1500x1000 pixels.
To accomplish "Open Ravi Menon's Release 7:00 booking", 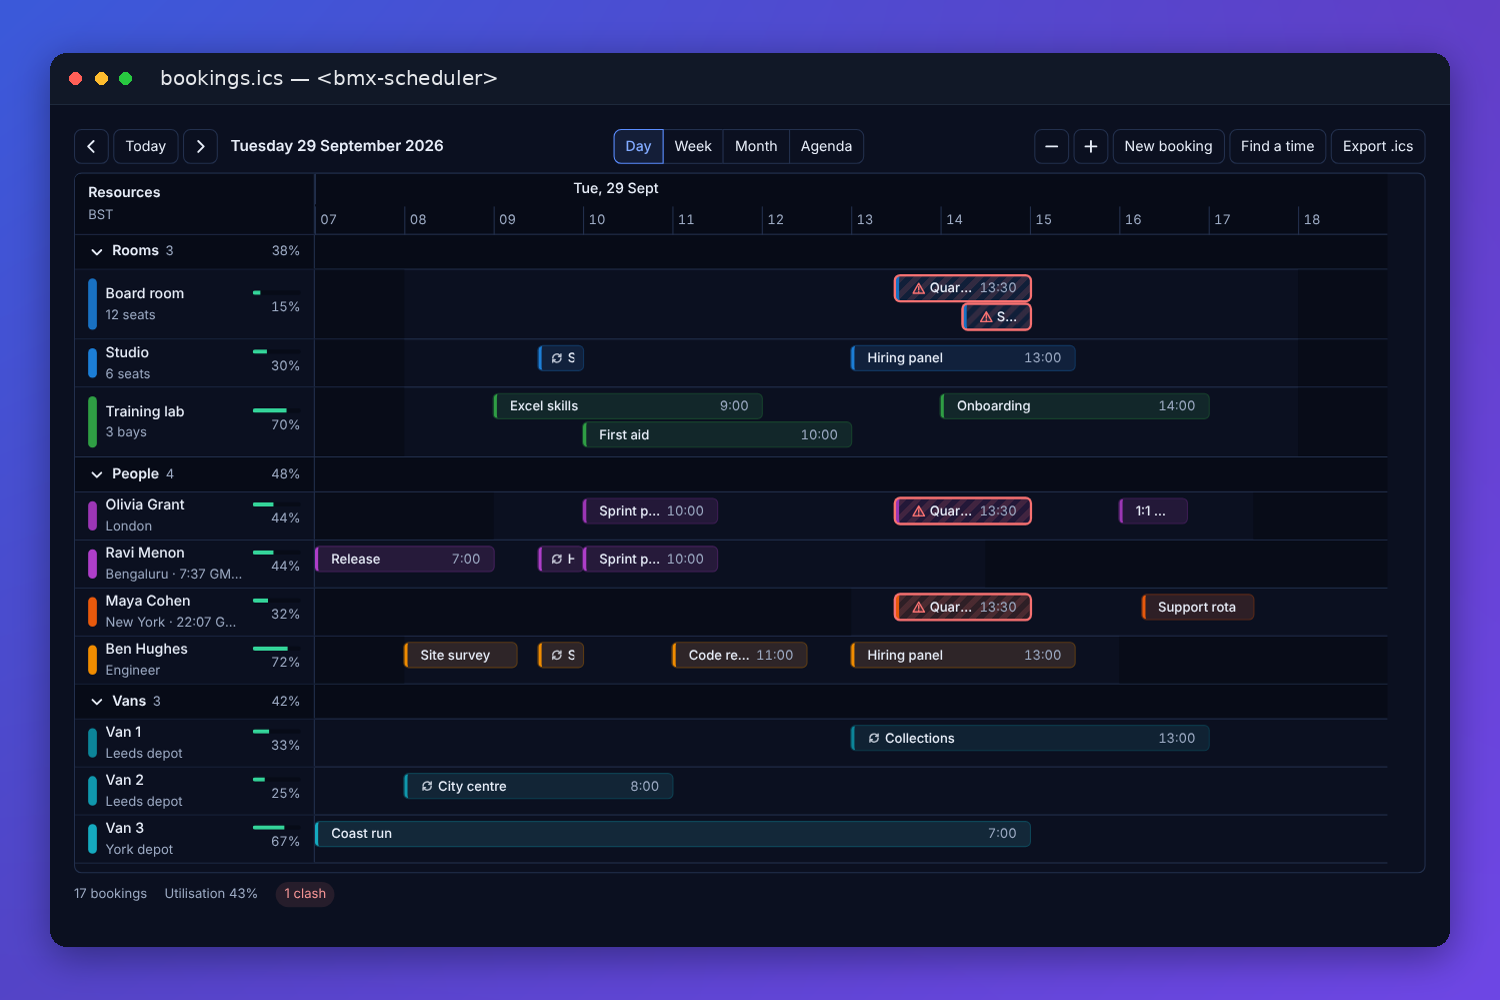I will 405,559.
